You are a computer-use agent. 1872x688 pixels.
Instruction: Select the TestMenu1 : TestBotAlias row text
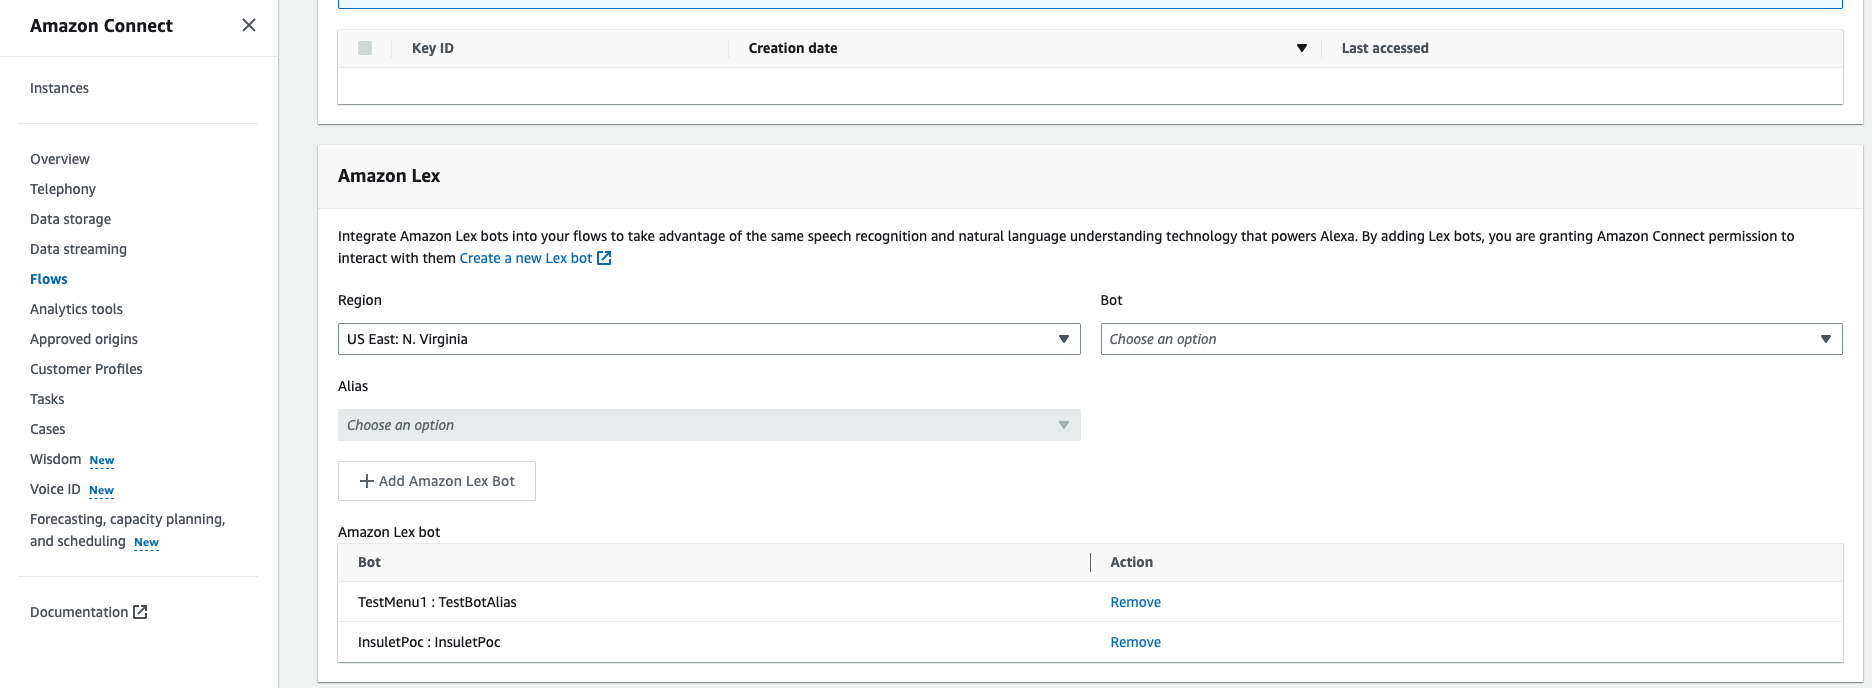pos(437,602)
